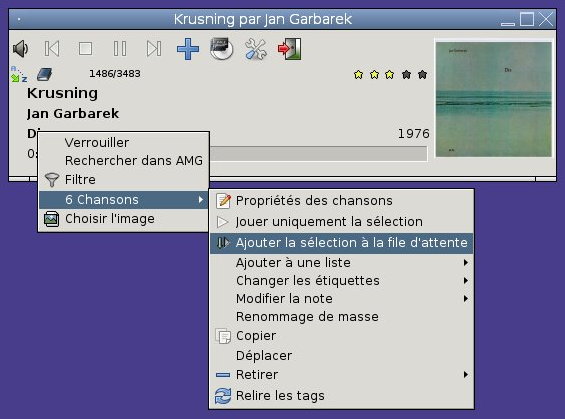Select Relire les tags text entry
The width and height of the screenshot is (565, 419).
pos(280,396)
